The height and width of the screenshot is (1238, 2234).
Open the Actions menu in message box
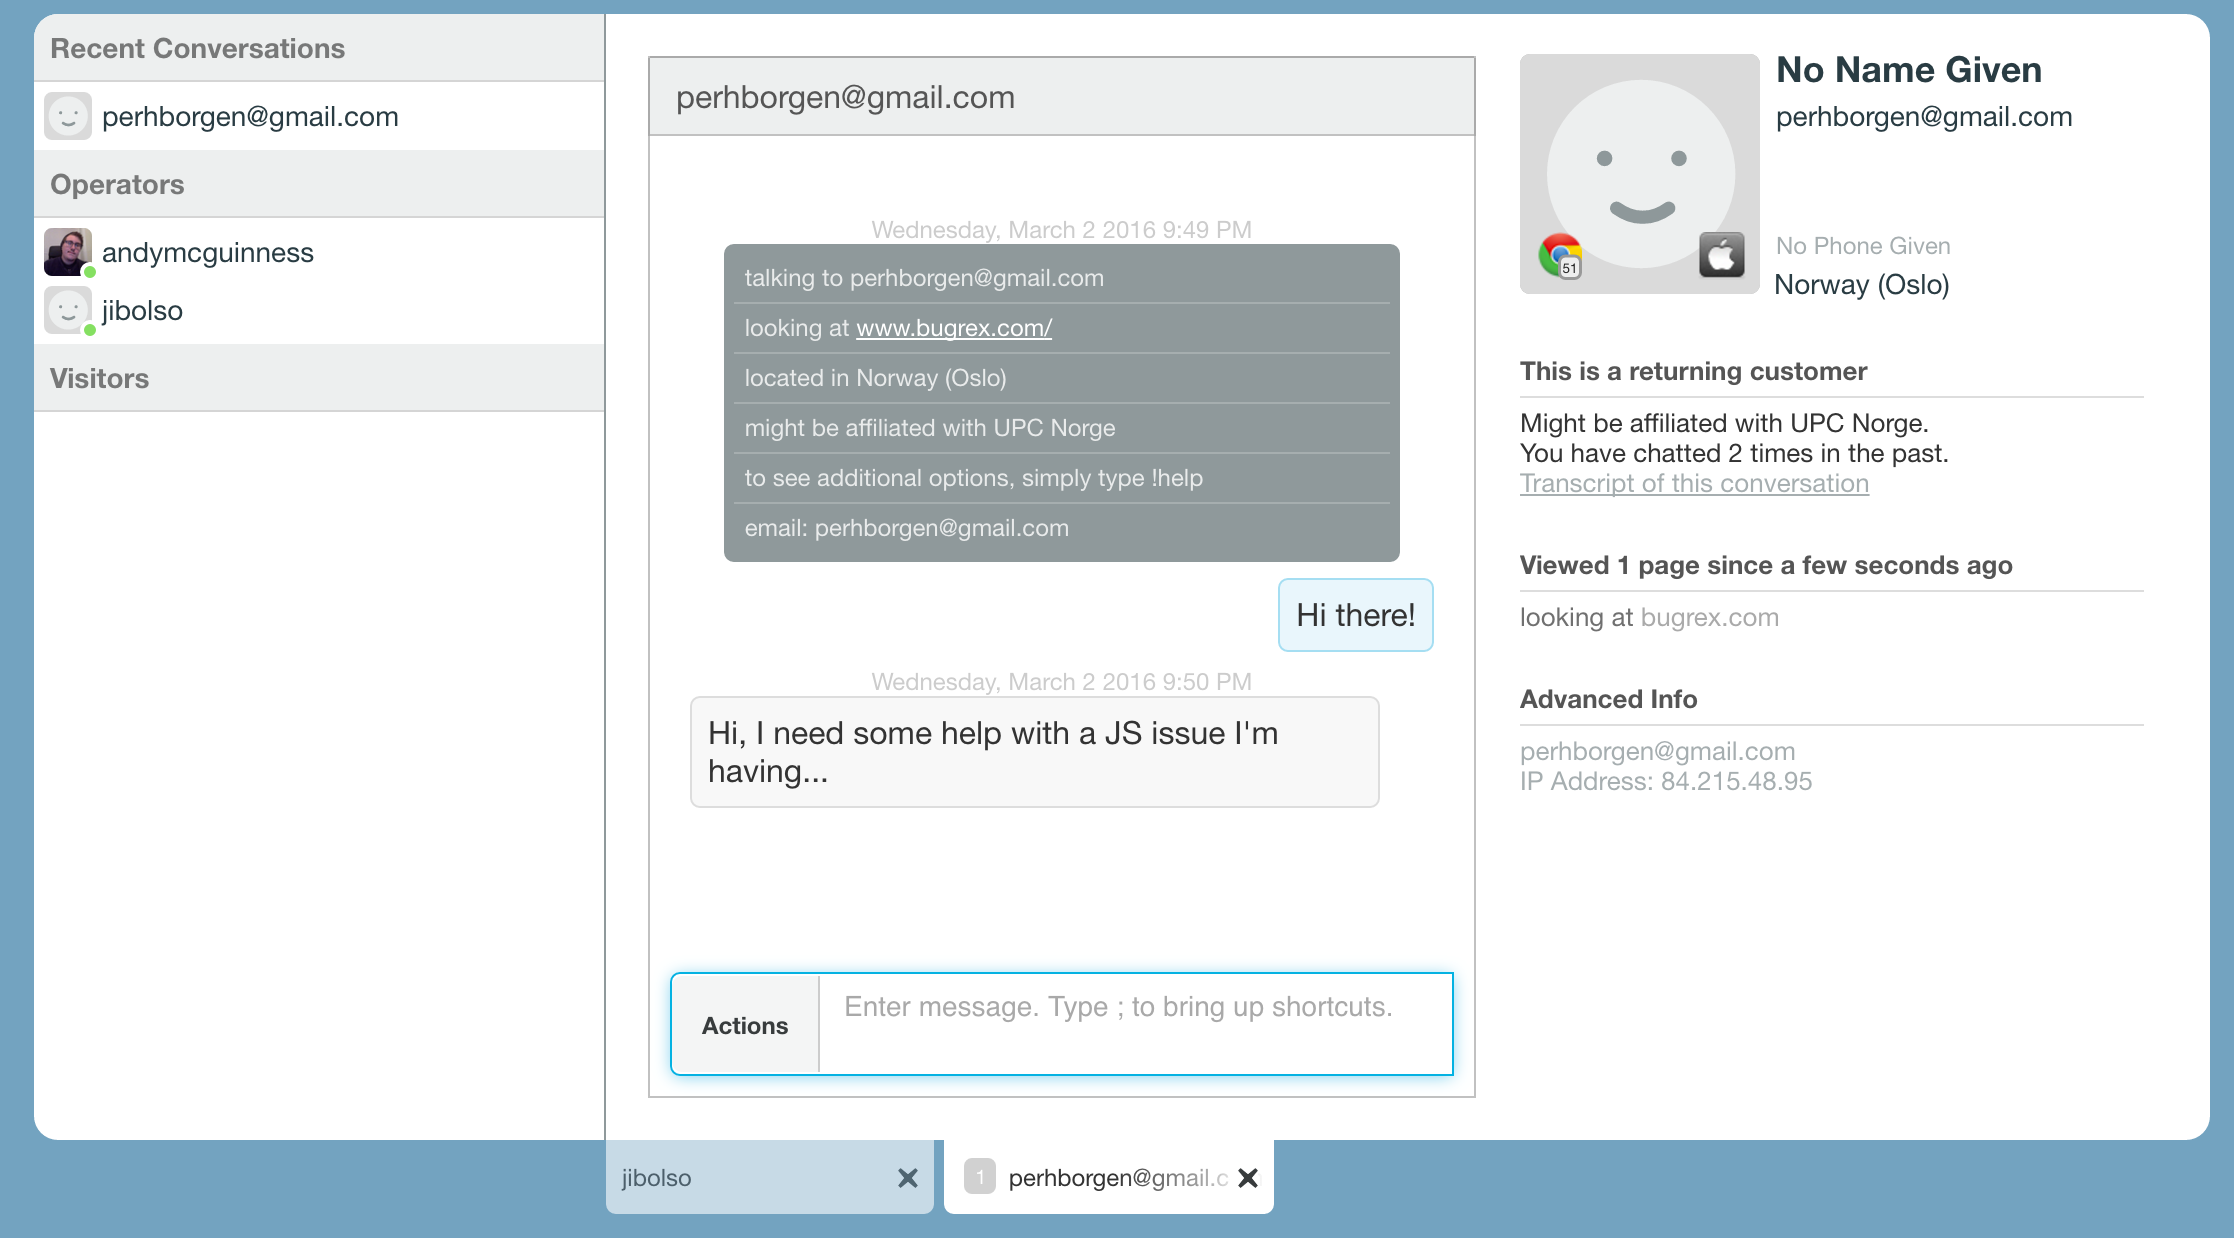(x=745, y=1025)
